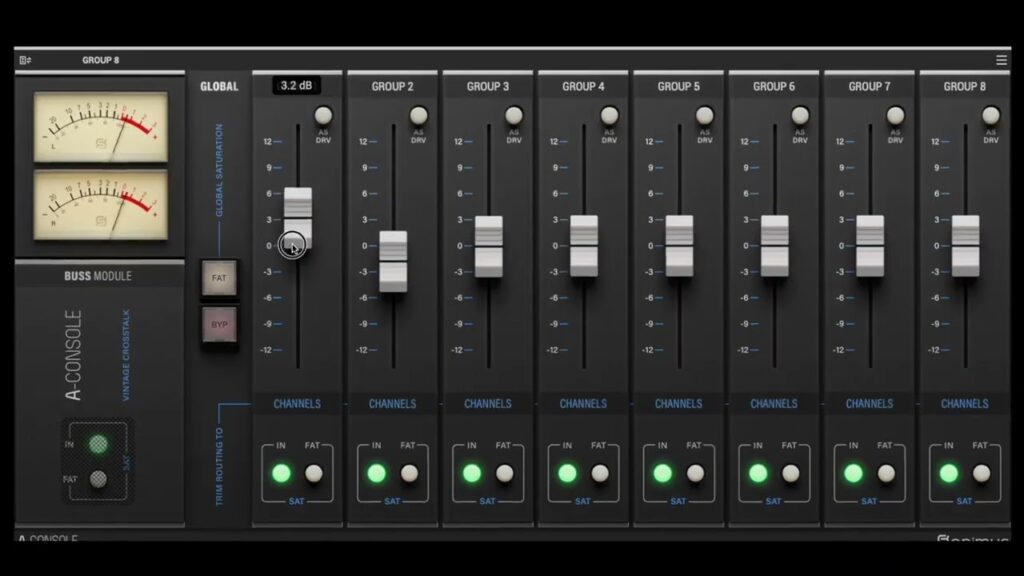Open Group 4 CHANNELS routing
This screenshot has width=1024, height=576.
tap(583, 404)
